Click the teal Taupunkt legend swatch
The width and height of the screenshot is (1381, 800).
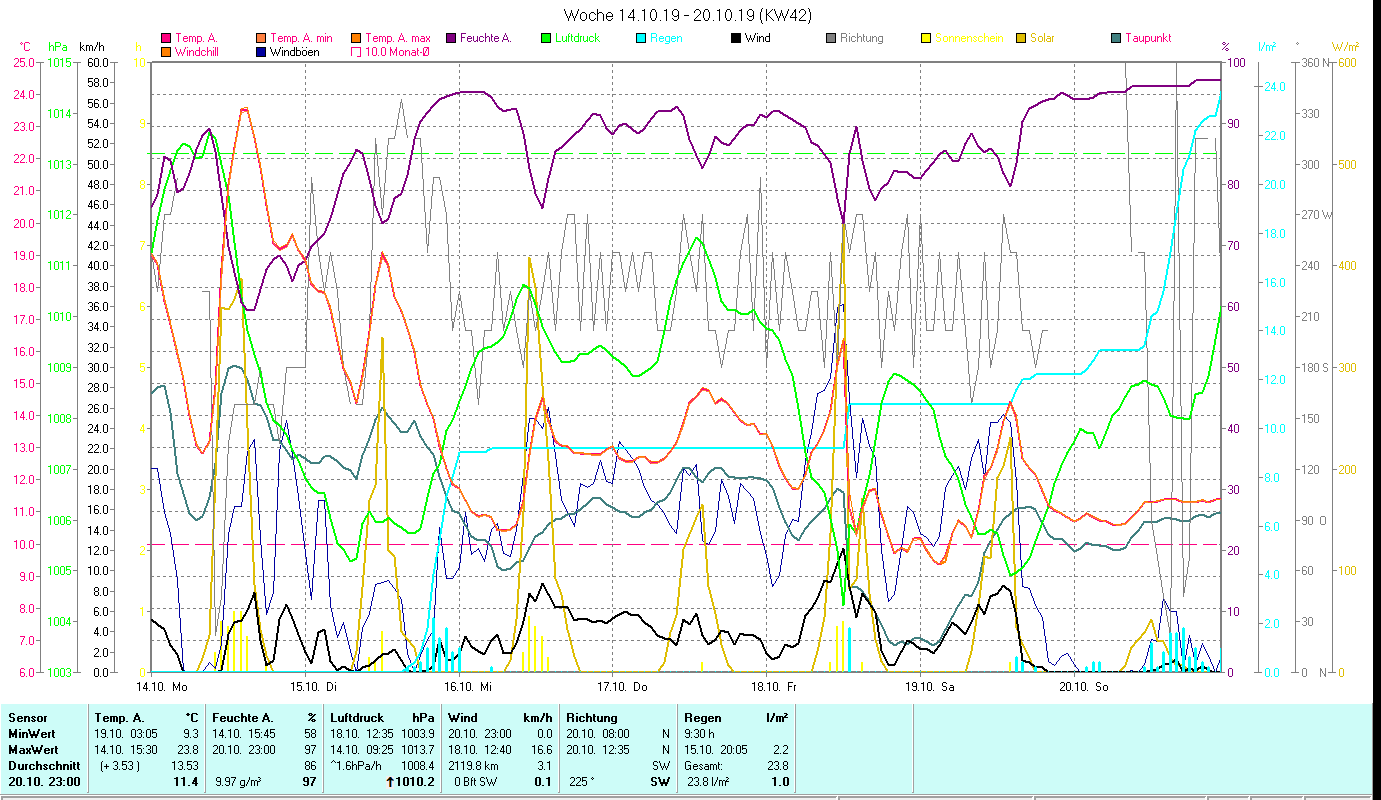(x=1116, y=38)
